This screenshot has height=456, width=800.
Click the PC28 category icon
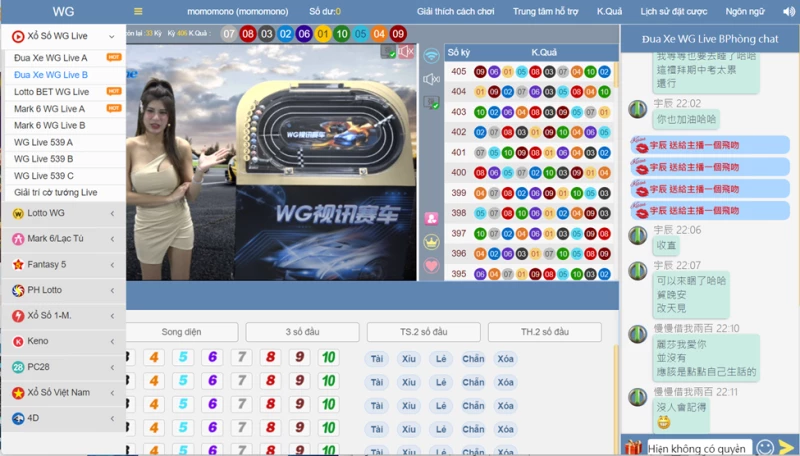point(18,367)
